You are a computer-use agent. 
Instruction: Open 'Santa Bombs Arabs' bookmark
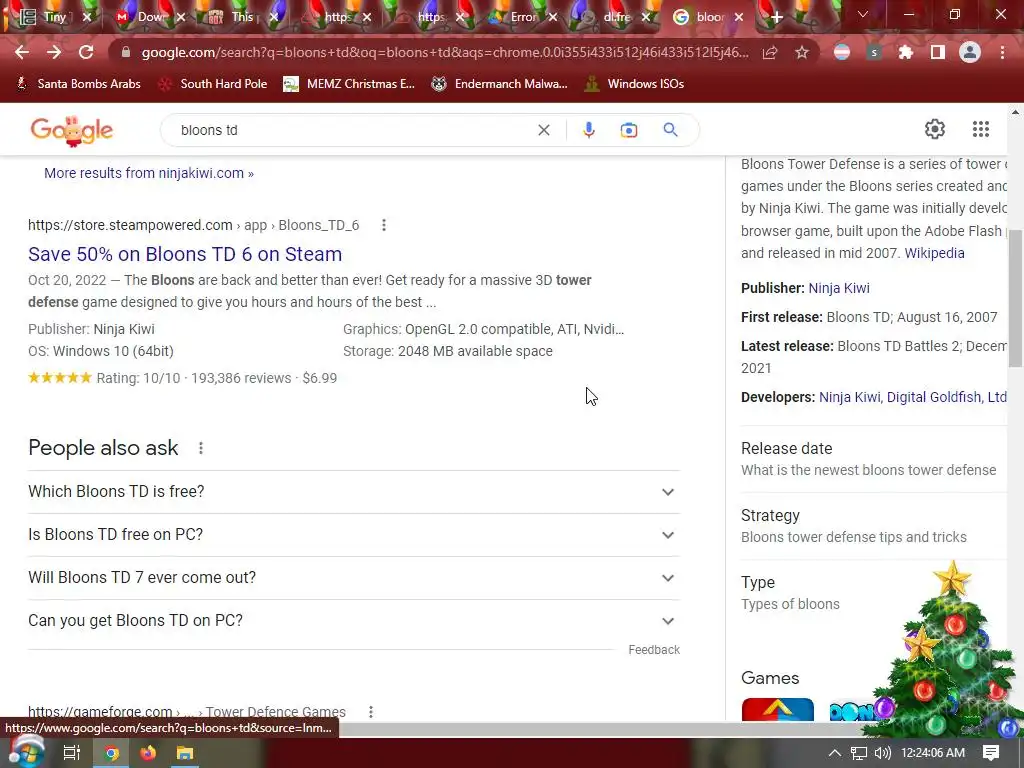78,84
